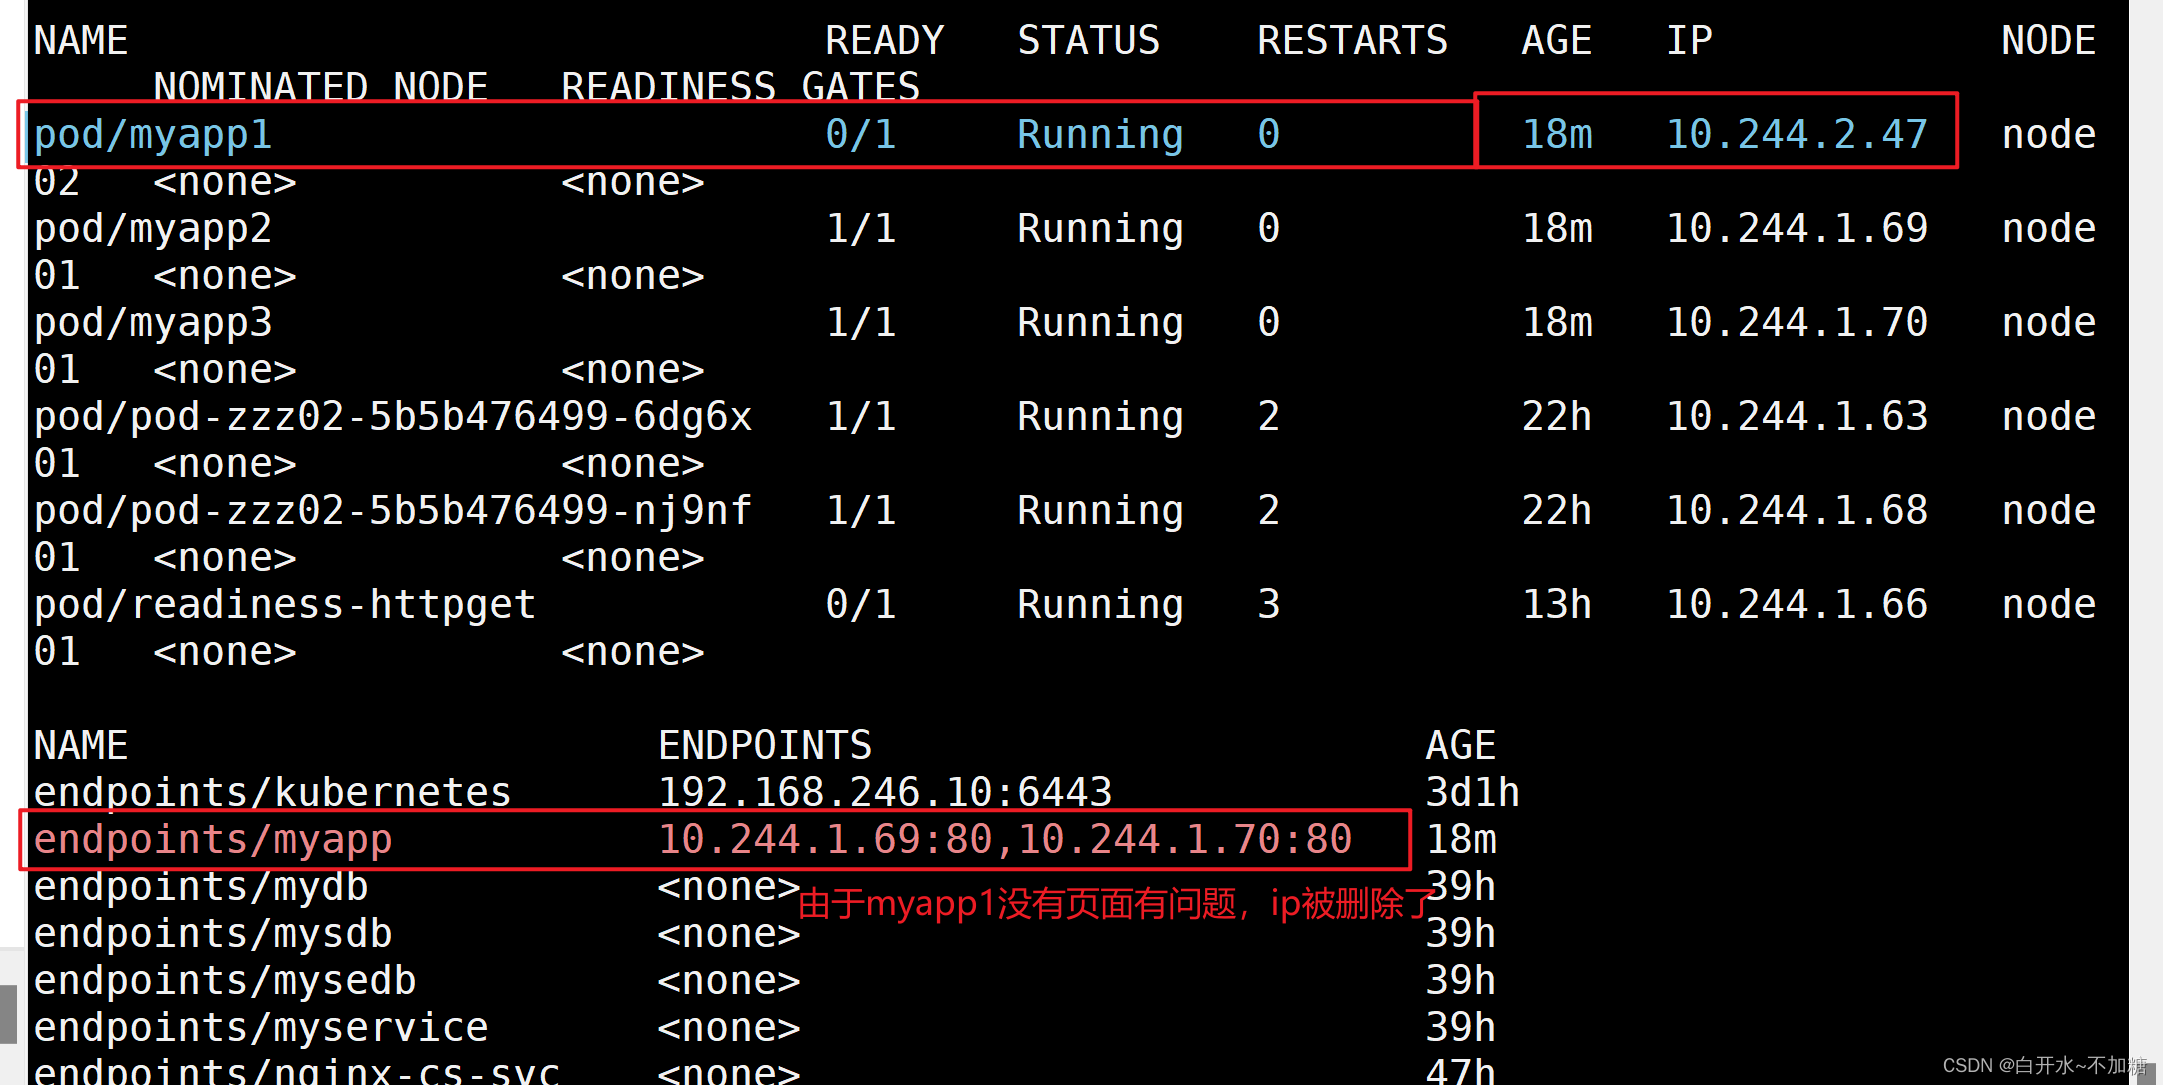Image resolution: width=2163 pixels, height=1085 pixels.
Task: Click the endpoints/kubernetes entry
Action: click(x=272, y=793)
